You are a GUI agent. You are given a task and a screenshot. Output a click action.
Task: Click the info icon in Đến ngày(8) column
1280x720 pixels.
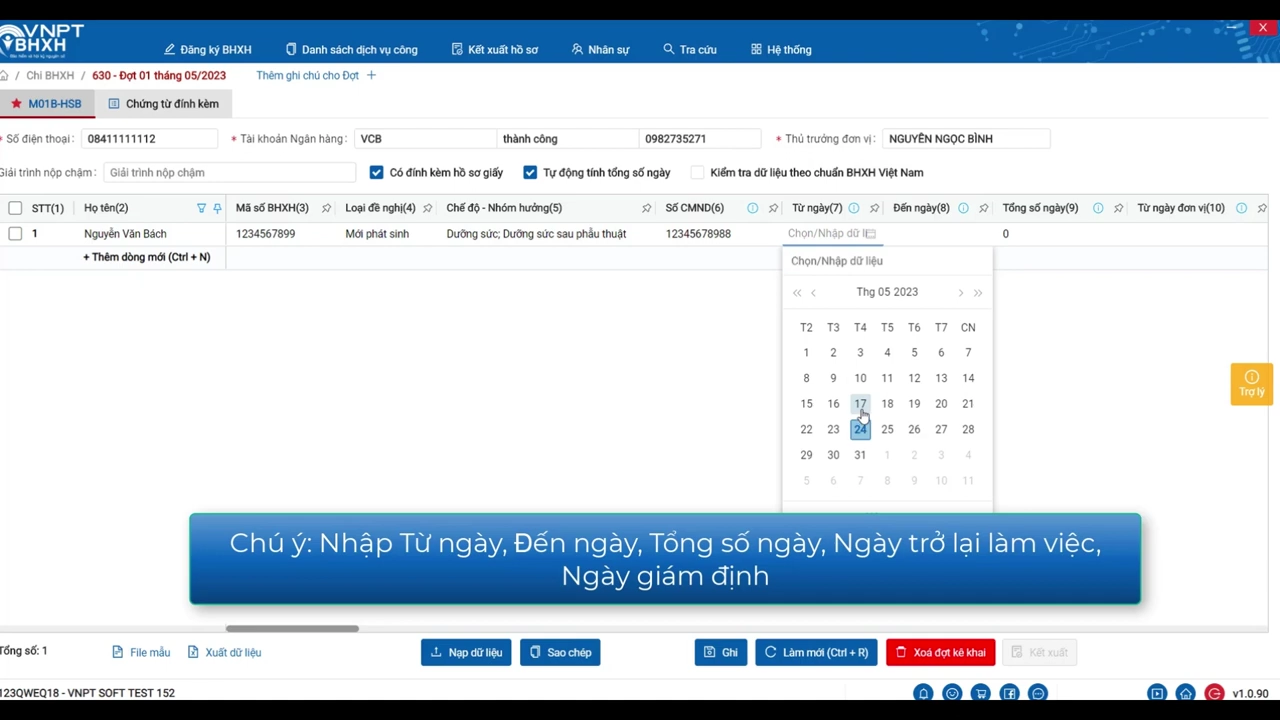click(963, 208)
